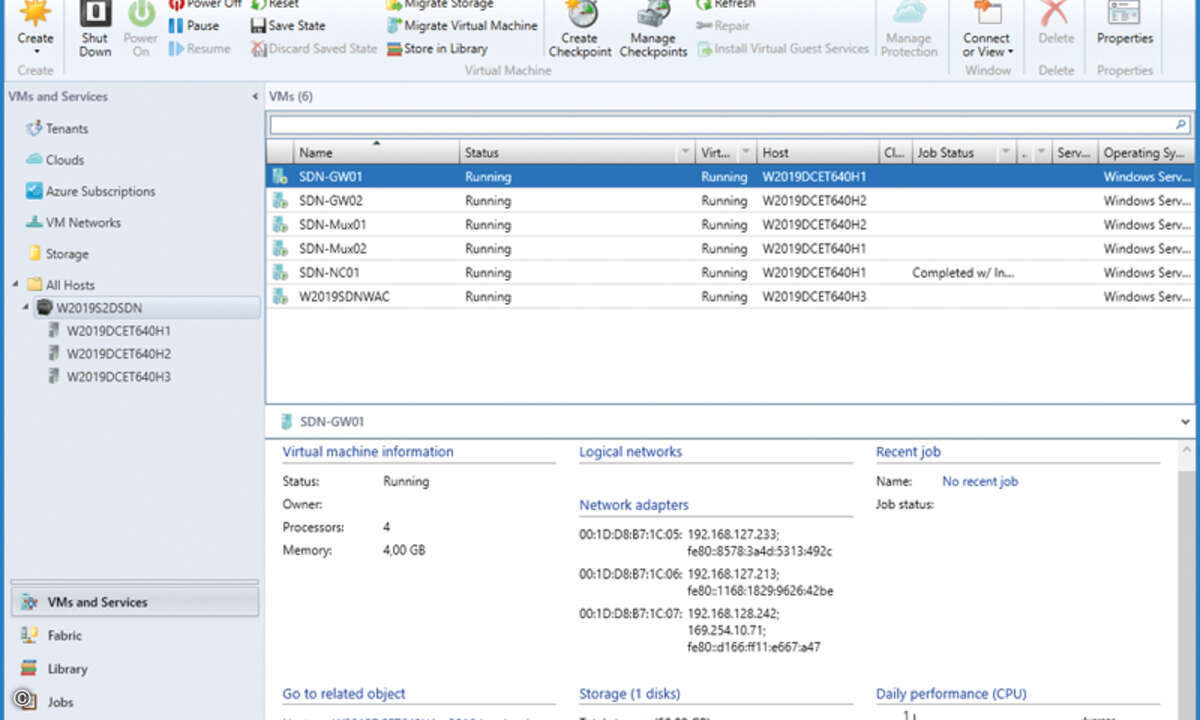This screenshot has width=1200, height=720.
Task: Select Tenants in the navigation tree
Action: coord(67,128)
